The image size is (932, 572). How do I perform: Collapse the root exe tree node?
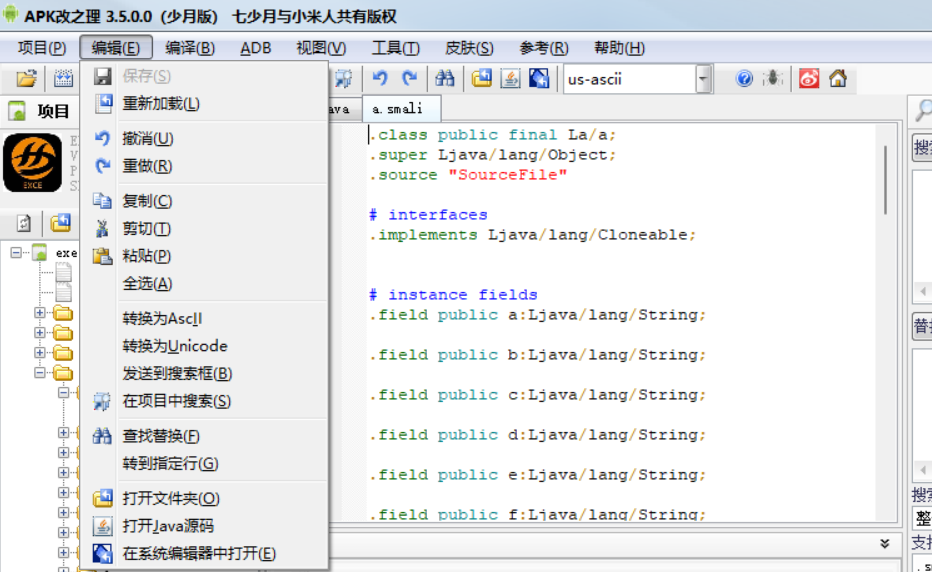16,253
